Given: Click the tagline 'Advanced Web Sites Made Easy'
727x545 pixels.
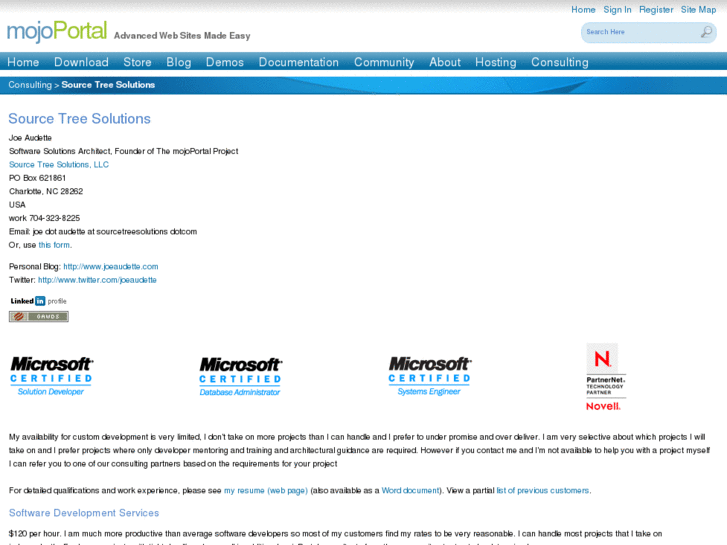Looking at the screenshot, I should [182, 36].
